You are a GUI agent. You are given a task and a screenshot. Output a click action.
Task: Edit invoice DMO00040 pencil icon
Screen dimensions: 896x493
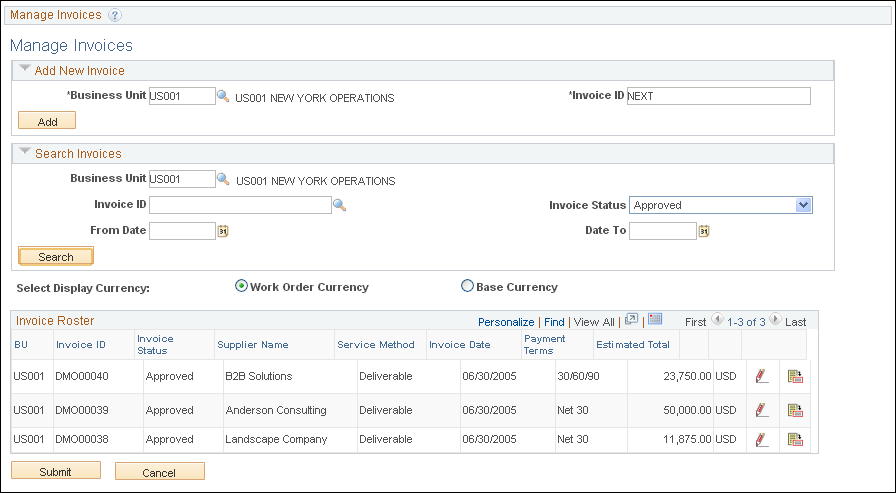[x=761, y=376]
